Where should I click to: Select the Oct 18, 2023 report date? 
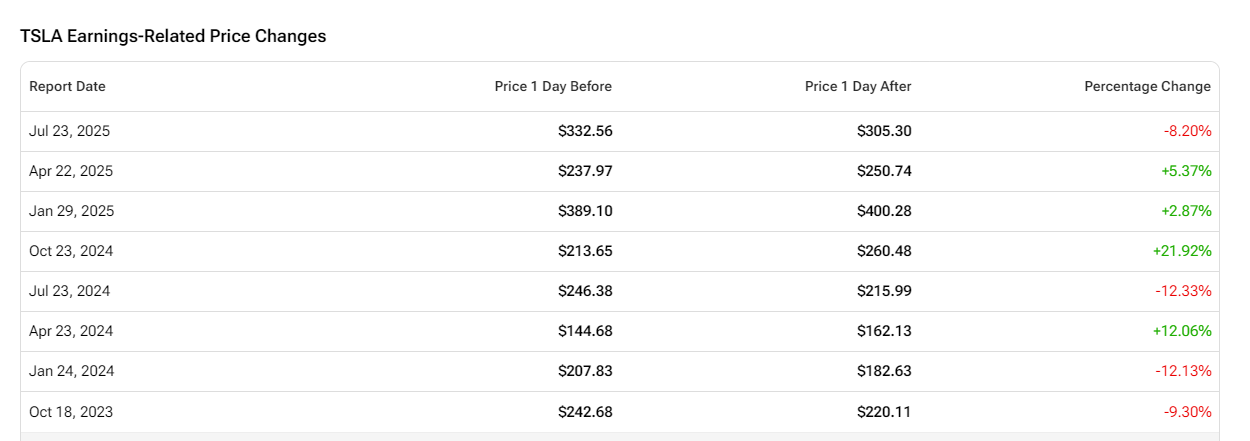[71, 411]
